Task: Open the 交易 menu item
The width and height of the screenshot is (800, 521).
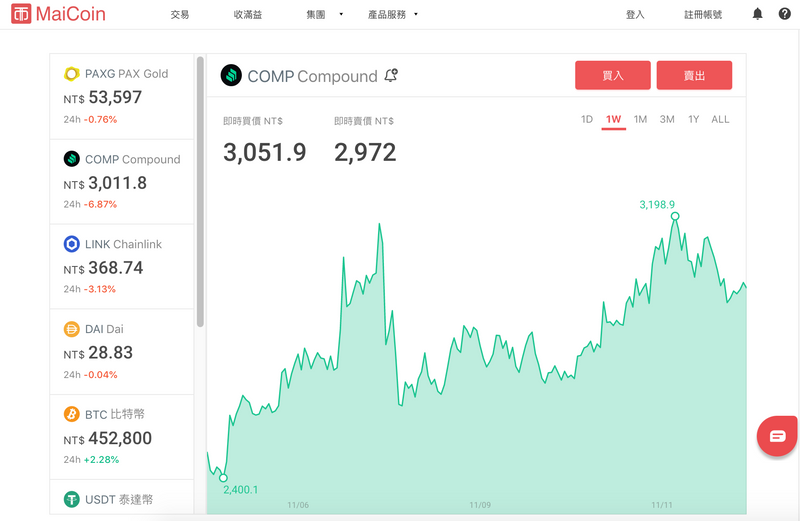Action: (180, 14)
